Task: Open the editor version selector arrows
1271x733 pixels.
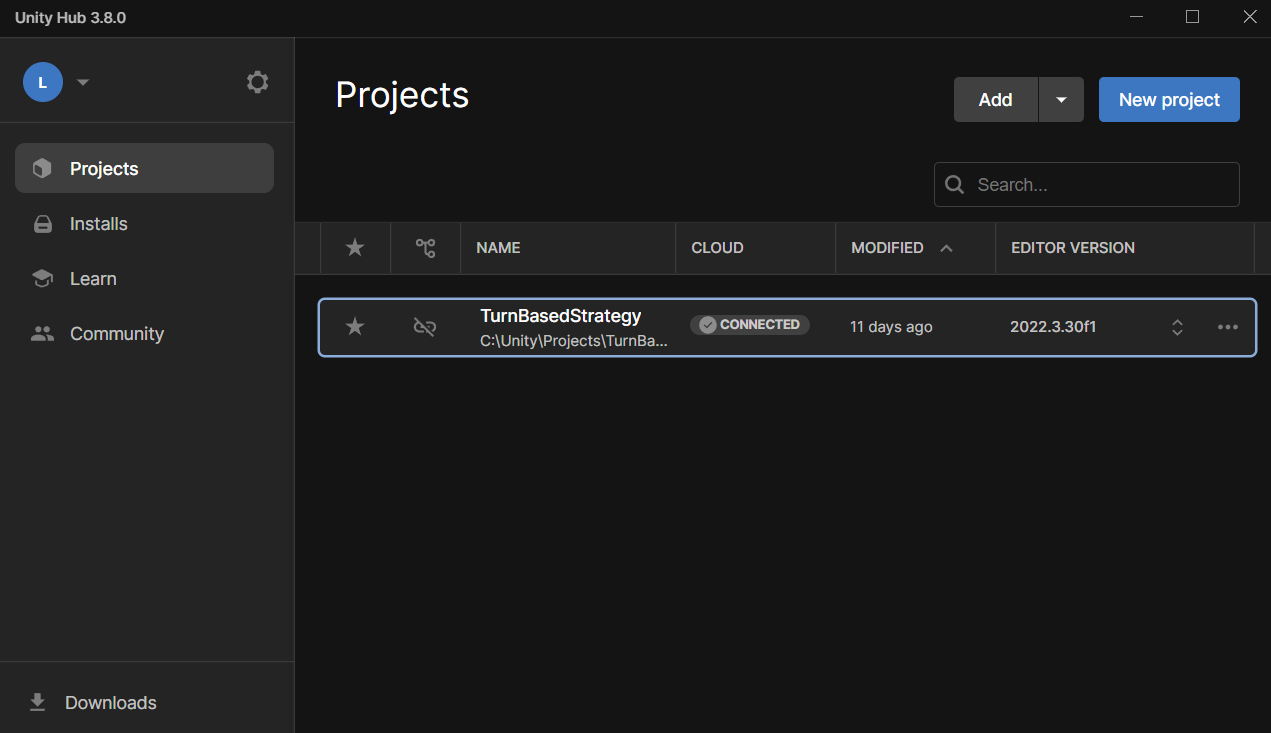Action: tap(1178, 327)
